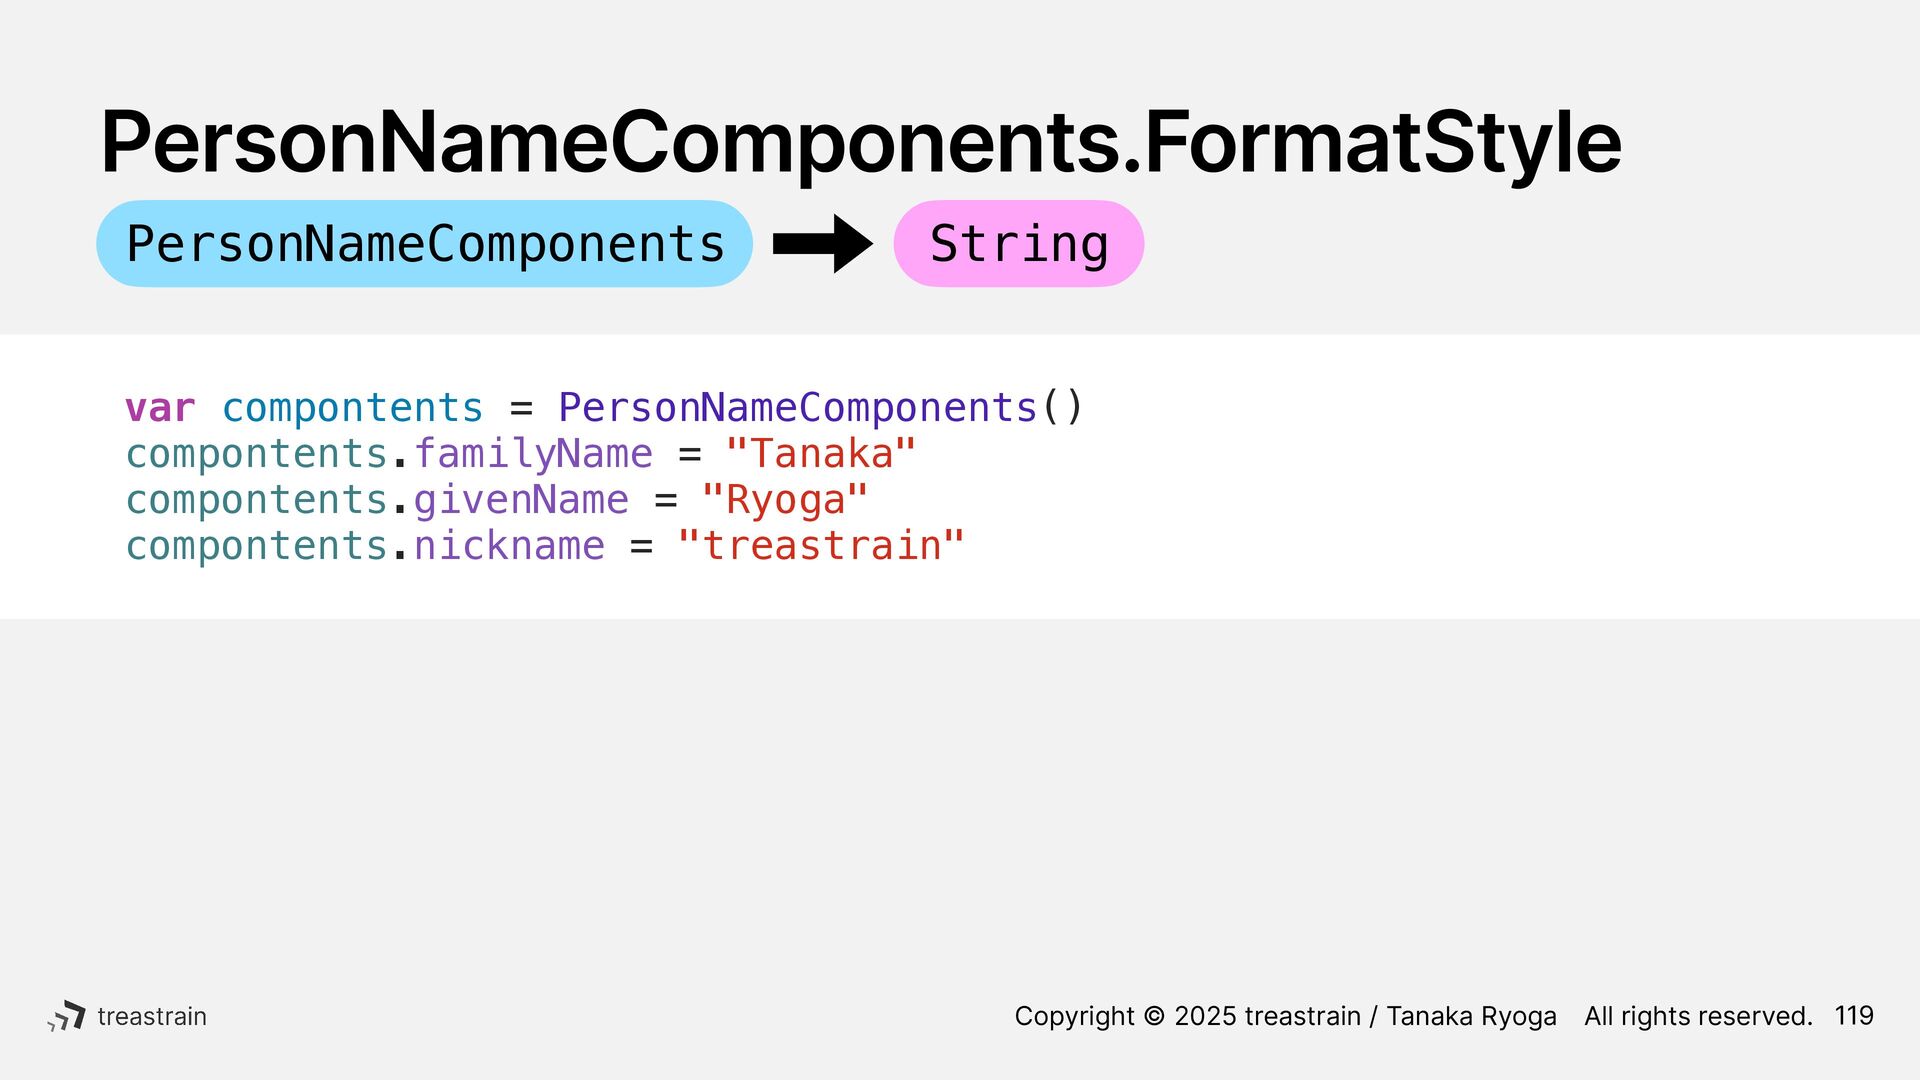1920x1080 pixels.
Task: Click the givenName property
Action: coord(521,500)
